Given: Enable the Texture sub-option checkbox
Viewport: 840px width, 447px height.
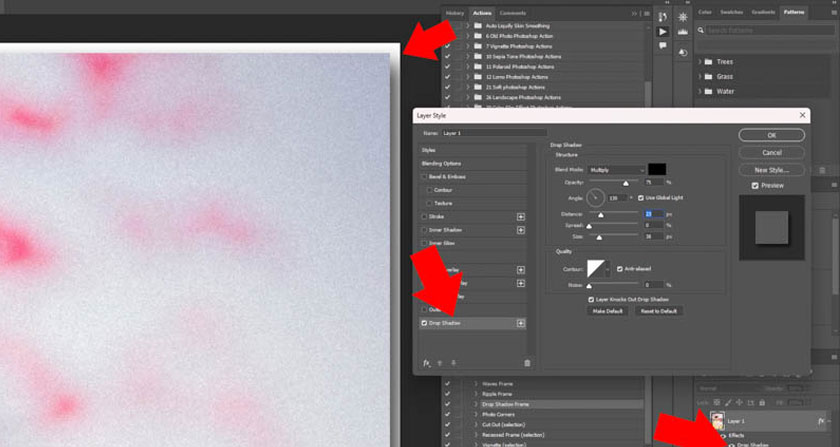Looking at the screenshot, I should coord(430,204).
